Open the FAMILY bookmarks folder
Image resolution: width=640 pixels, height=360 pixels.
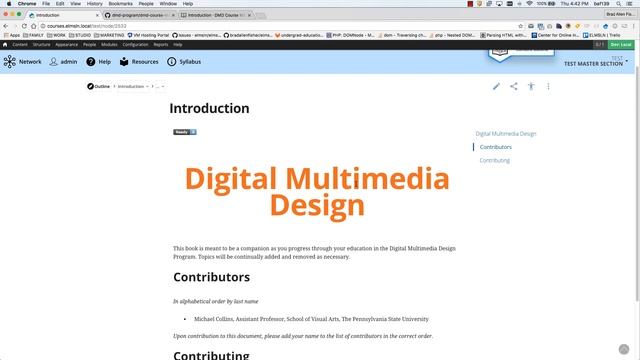(33, 36)
